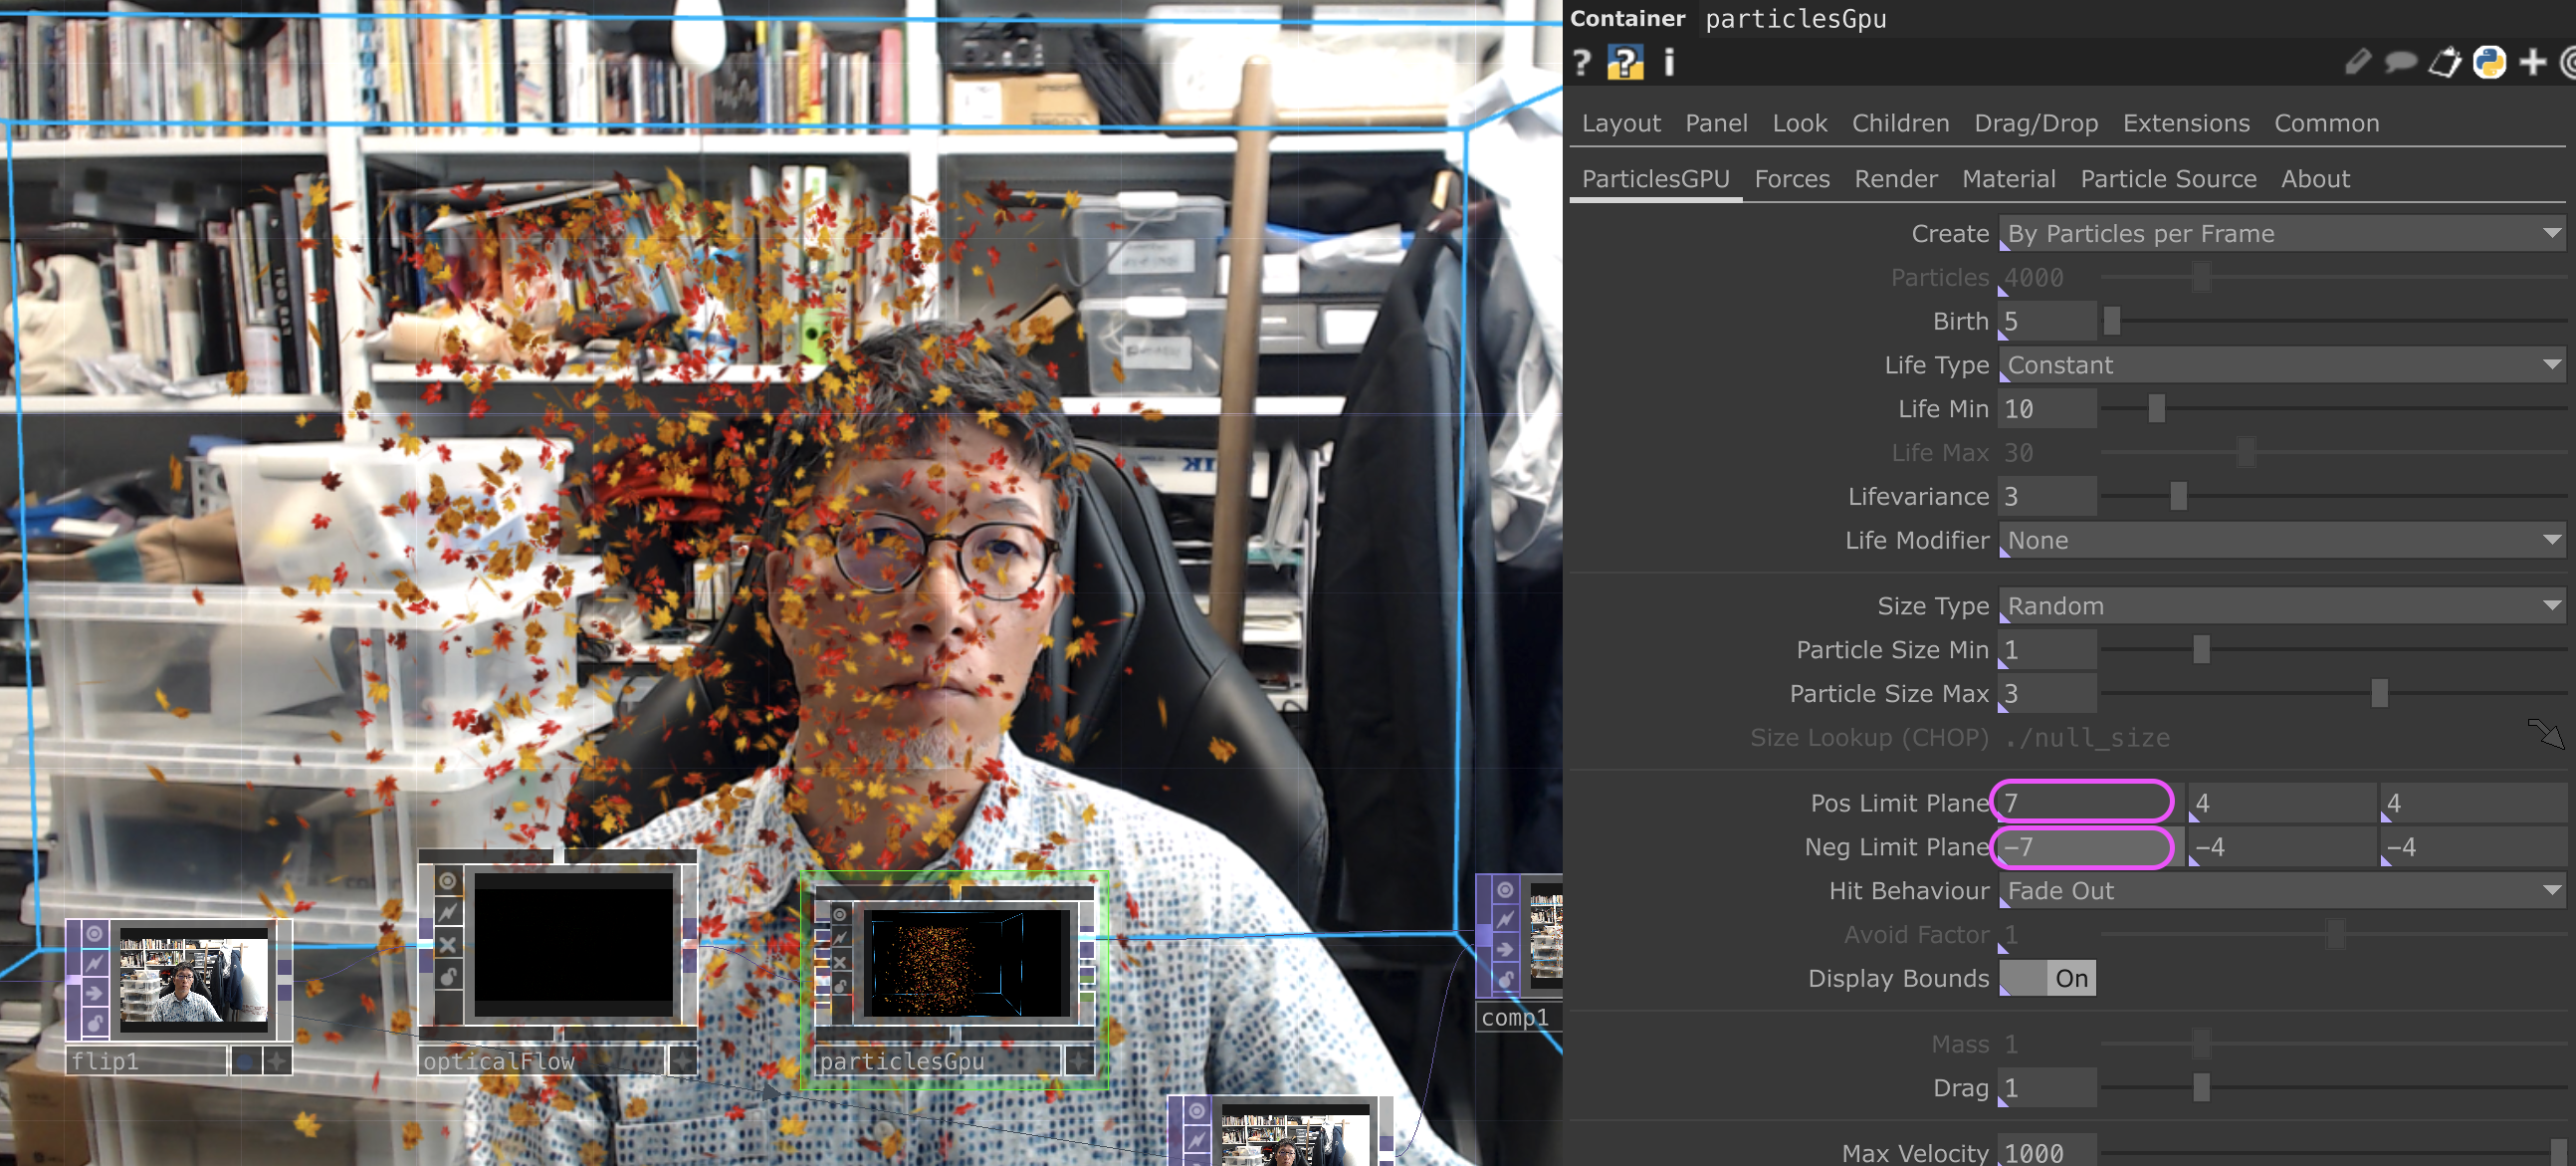
Task: Toggle the Display Bounds On switch
Action: [2047, 978]
